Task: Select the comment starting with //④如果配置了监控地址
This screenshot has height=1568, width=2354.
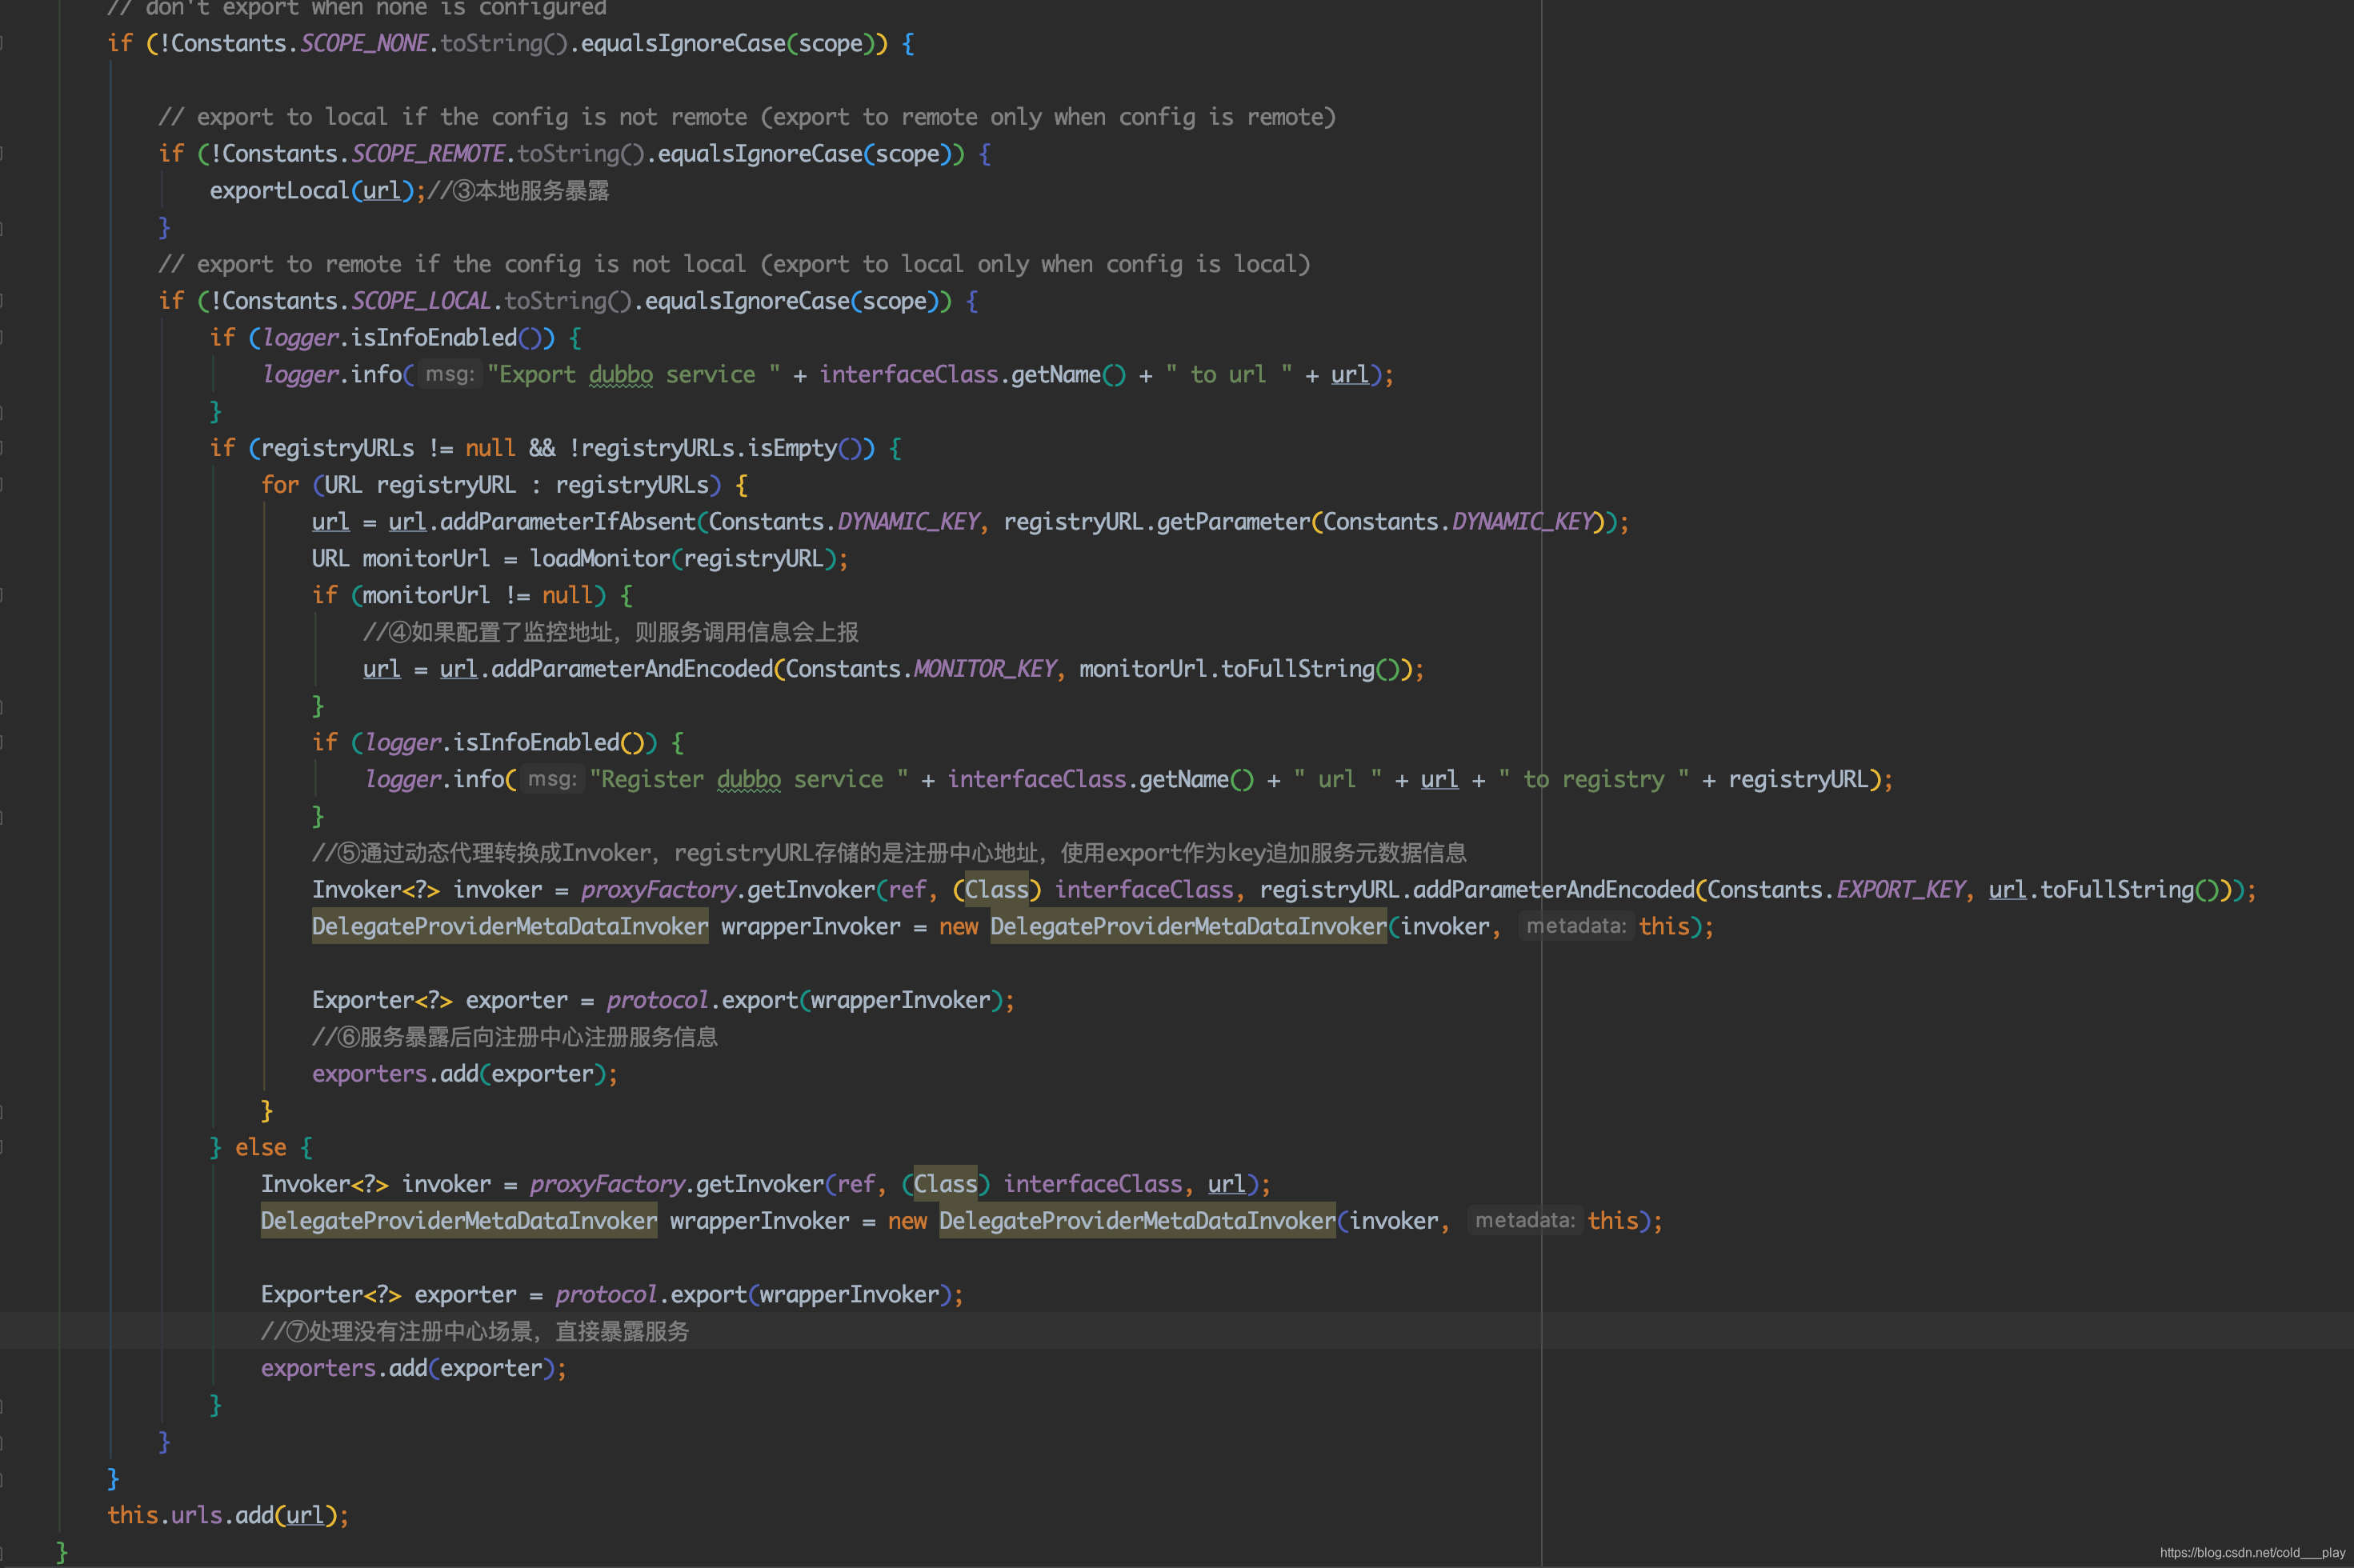Action: (611, 633)
